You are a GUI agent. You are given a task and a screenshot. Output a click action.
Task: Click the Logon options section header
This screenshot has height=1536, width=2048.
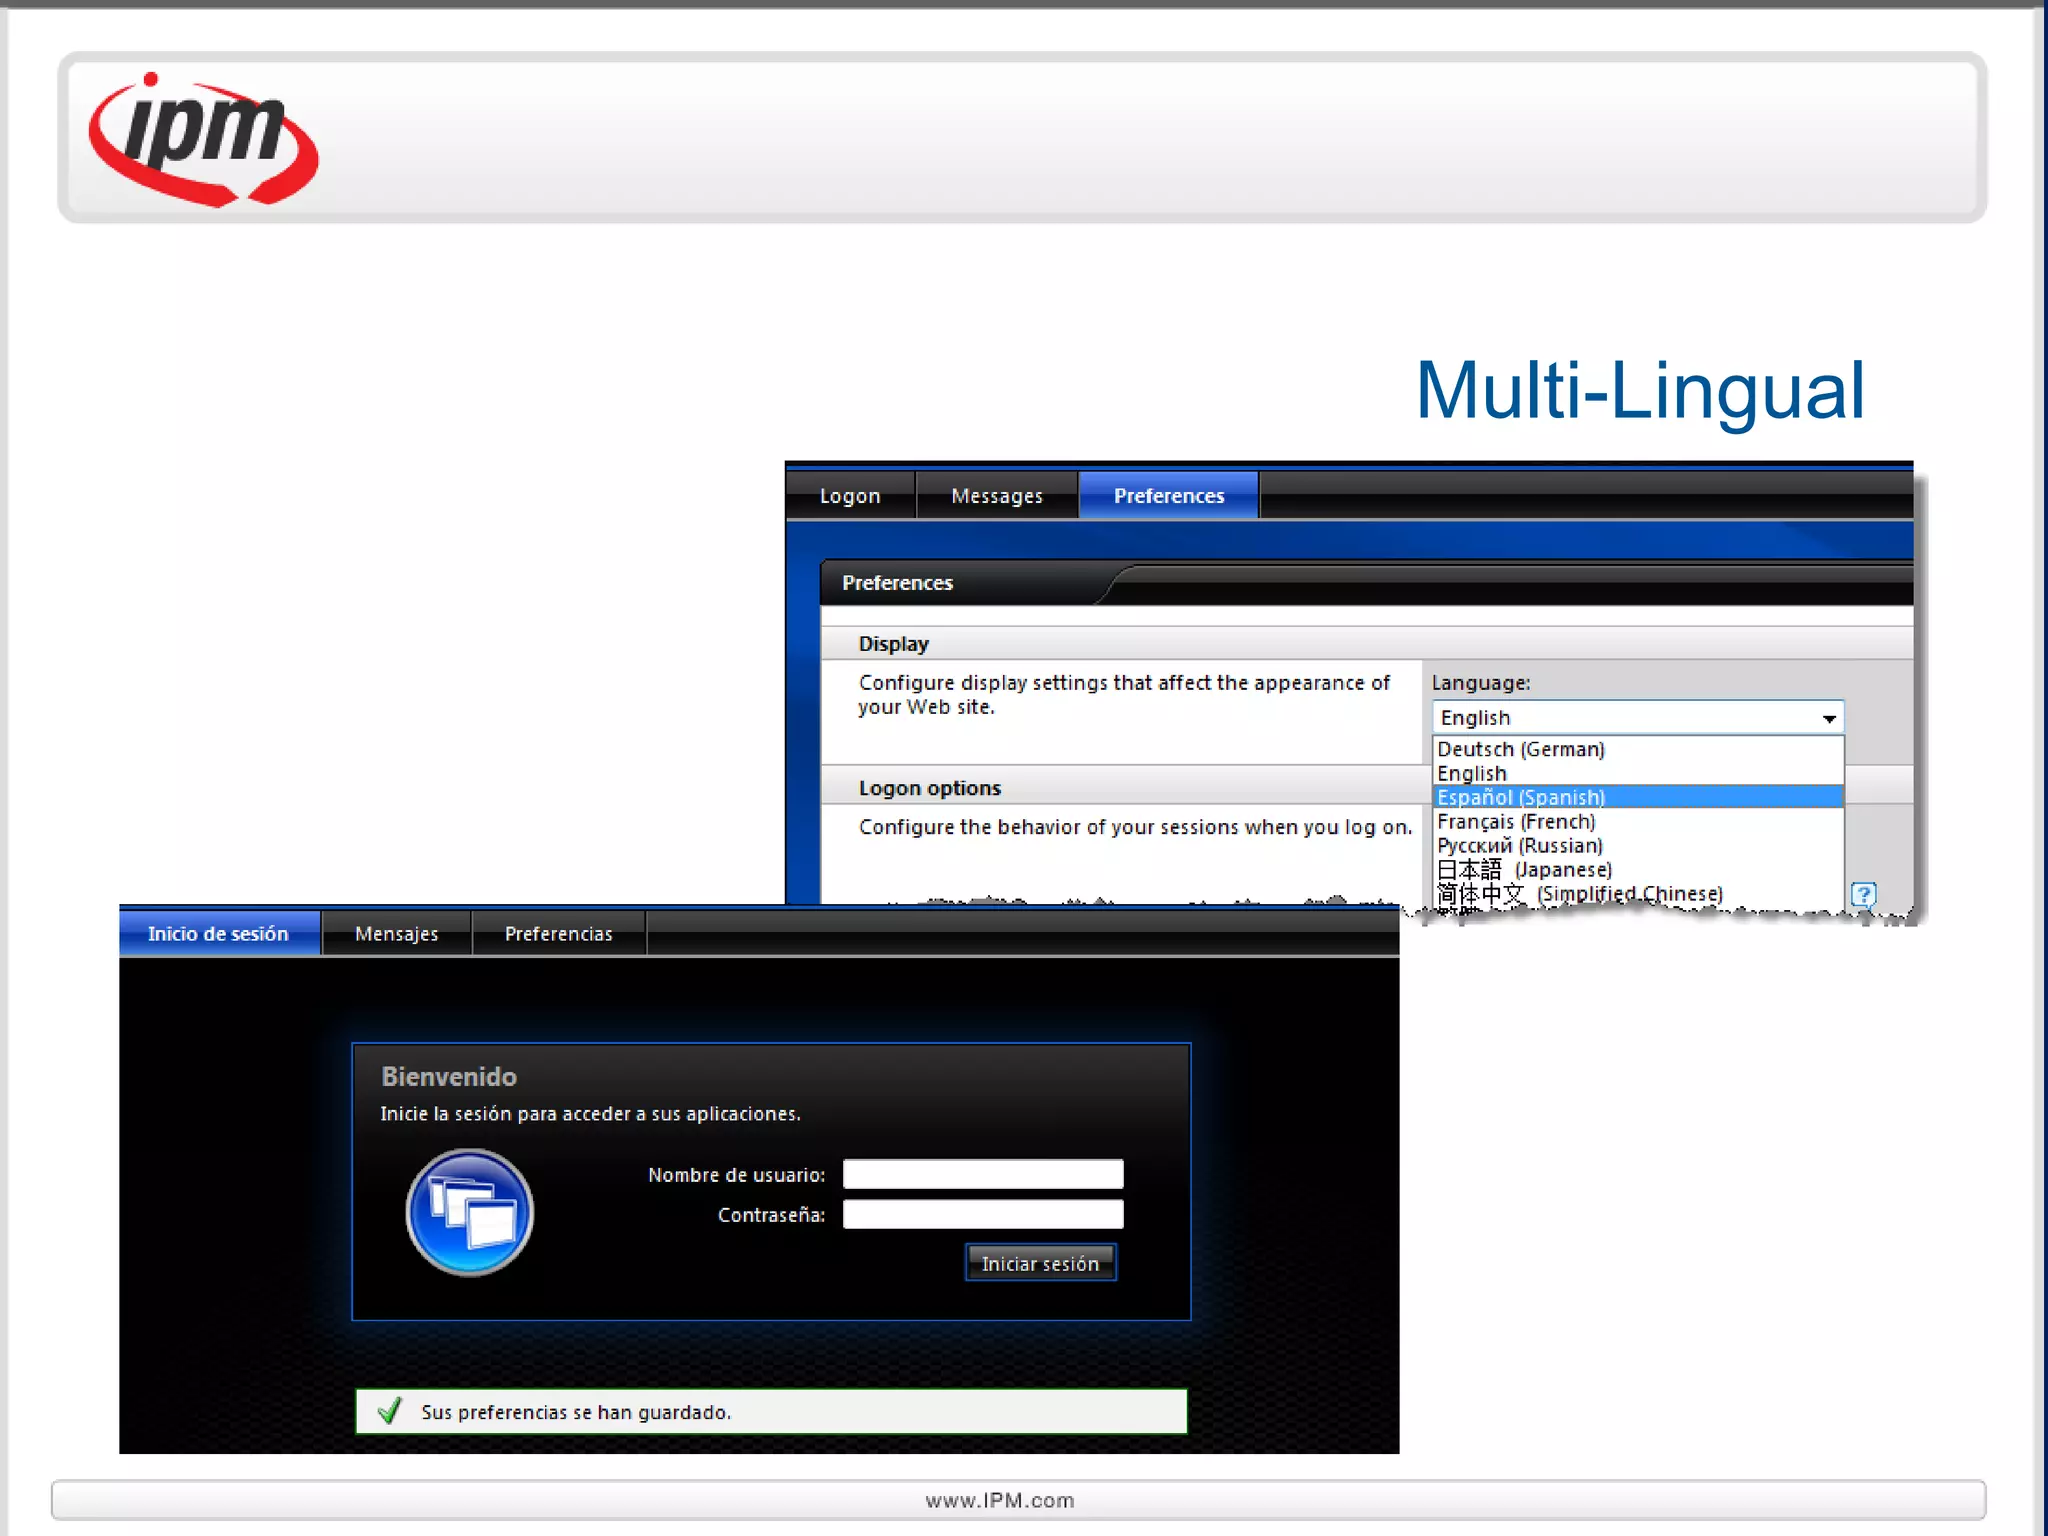click(930, 788)
